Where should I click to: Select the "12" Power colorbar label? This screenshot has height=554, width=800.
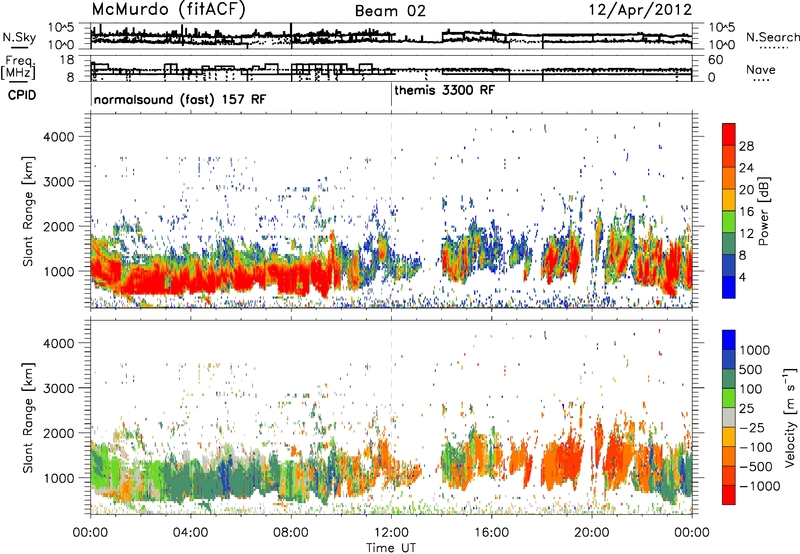point(746,234)
